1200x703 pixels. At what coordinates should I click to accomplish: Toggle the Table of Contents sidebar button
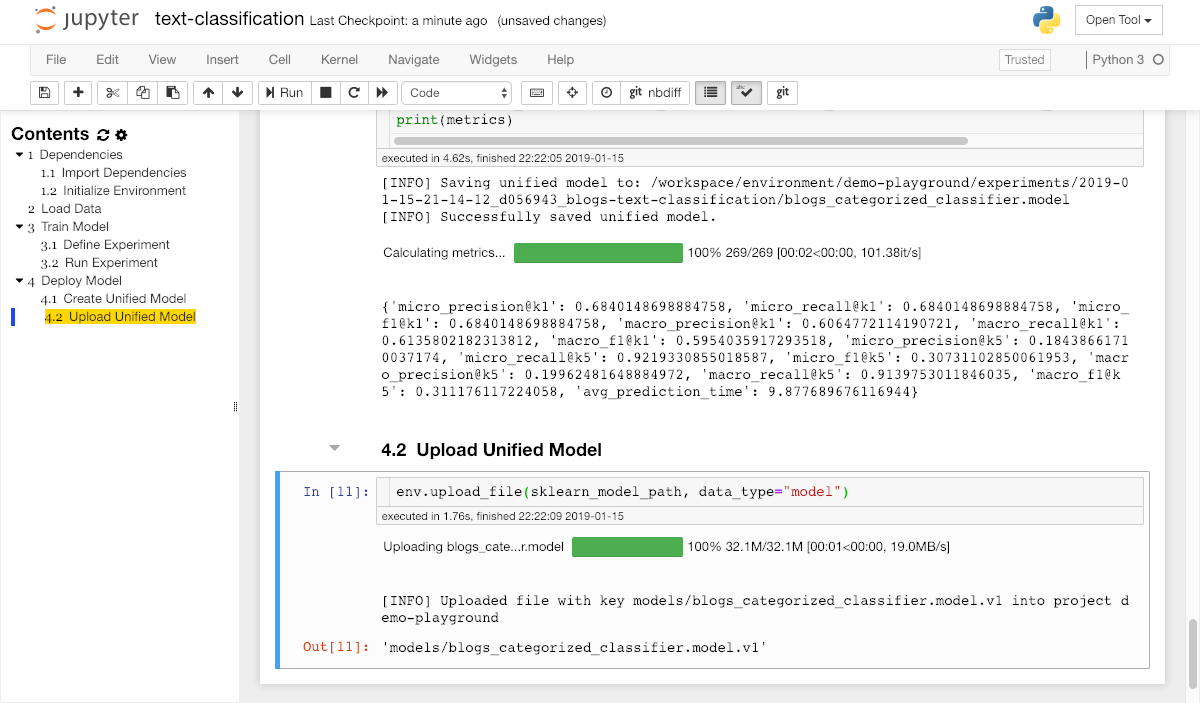(x=710, y=93)
